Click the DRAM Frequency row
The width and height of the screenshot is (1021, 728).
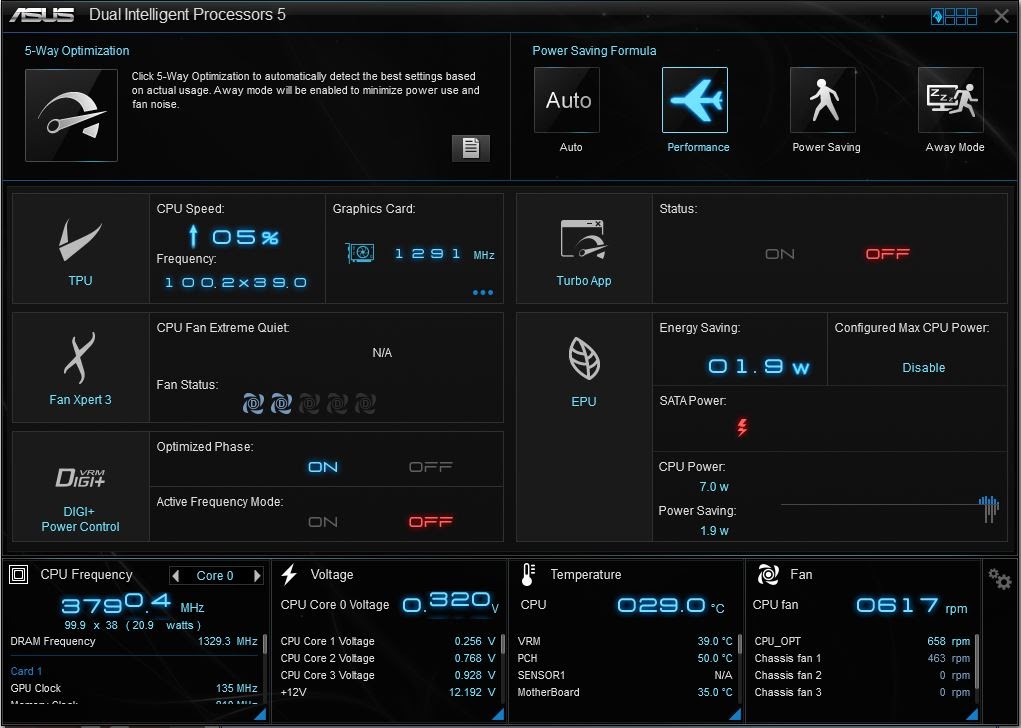click(133, 641)
